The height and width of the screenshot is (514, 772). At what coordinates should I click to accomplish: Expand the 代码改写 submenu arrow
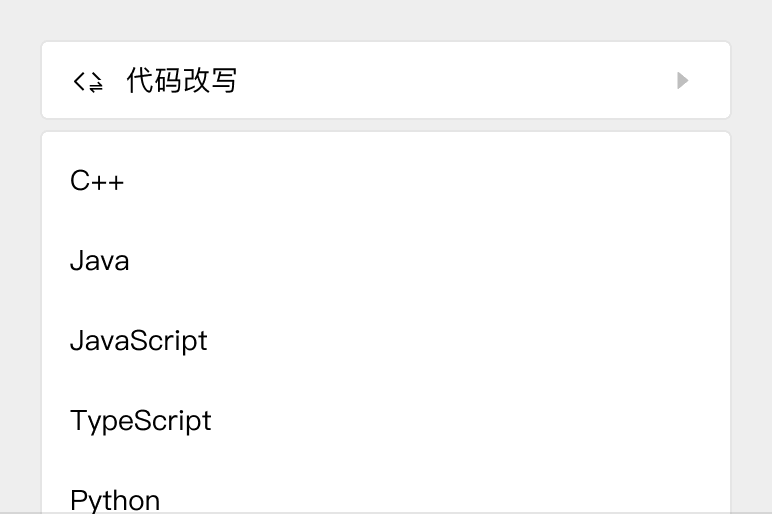682,80
